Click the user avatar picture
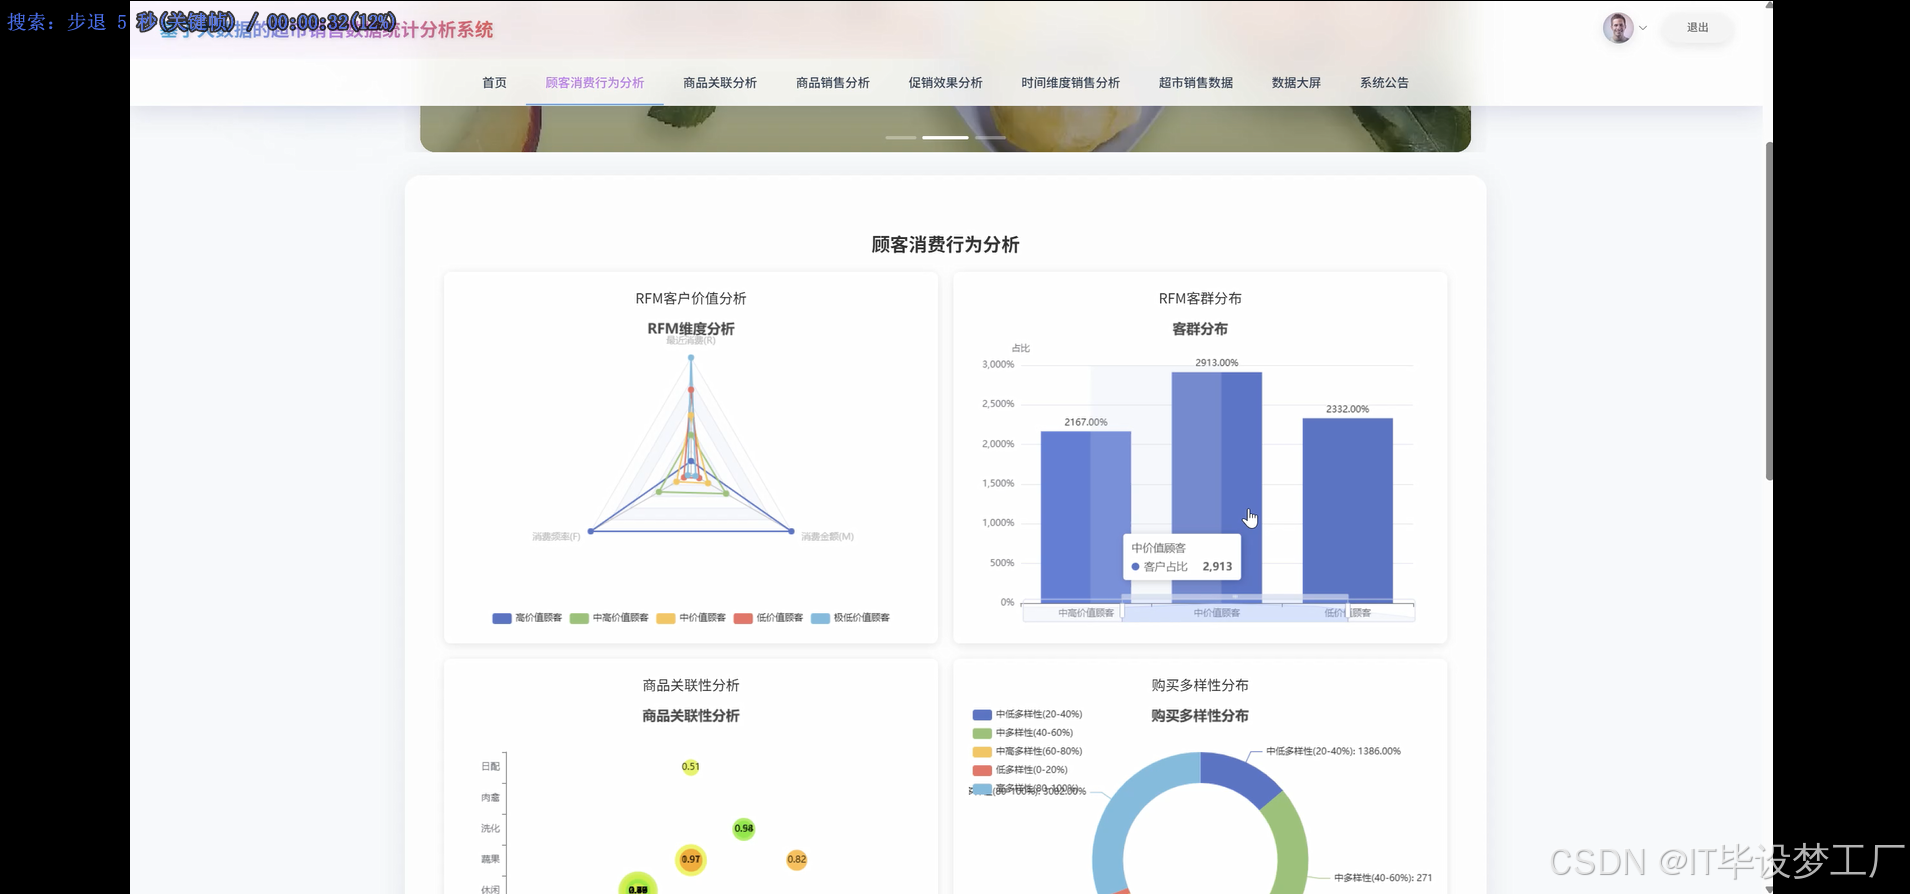Image resolution: width=1910 pixels, height=894 pixels. click(1618, 28)
